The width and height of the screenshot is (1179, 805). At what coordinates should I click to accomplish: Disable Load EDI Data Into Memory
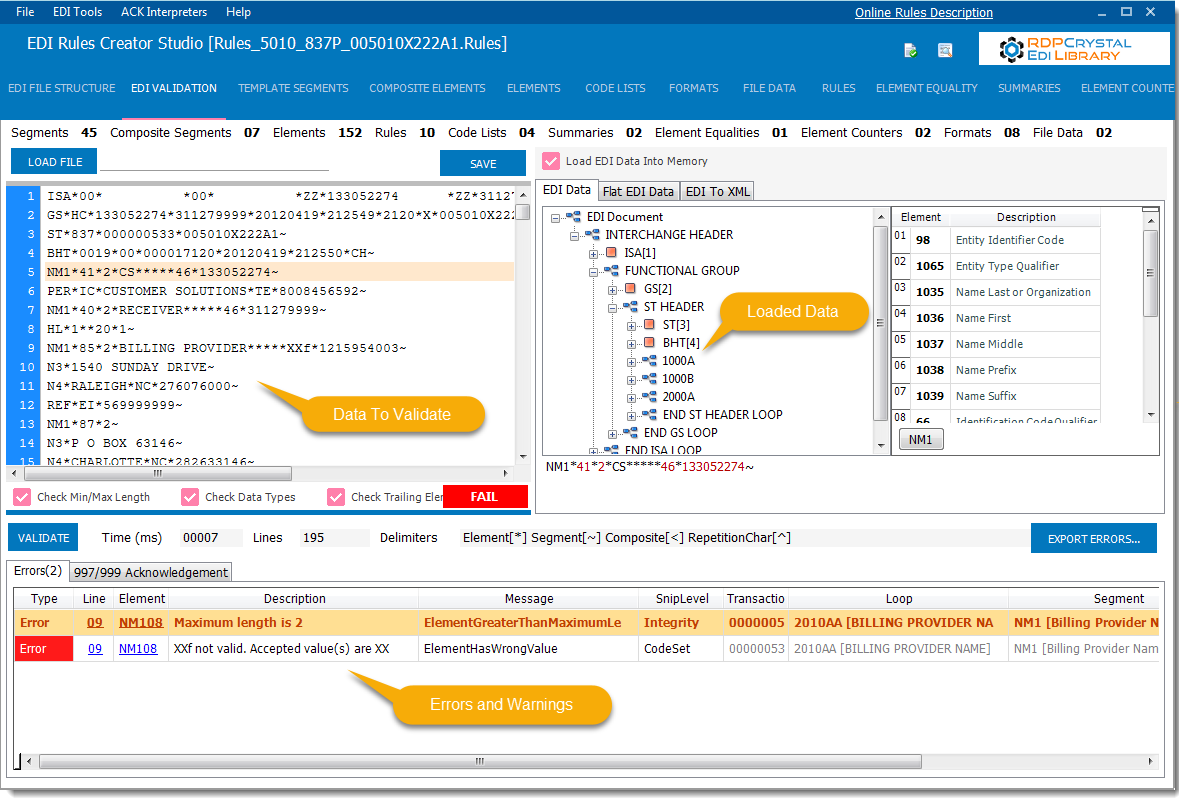[551, 161]
